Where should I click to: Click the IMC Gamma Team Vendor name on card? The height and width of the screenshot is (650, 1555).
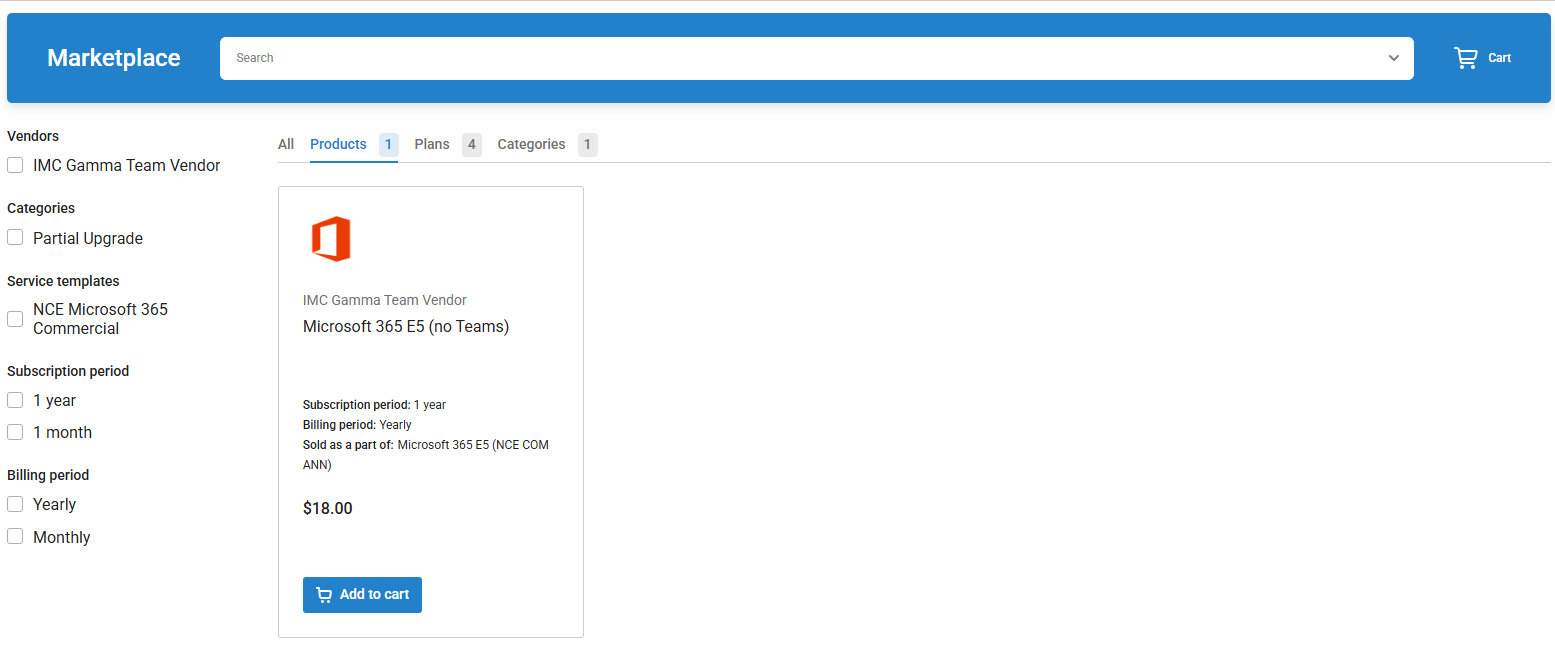385,300
